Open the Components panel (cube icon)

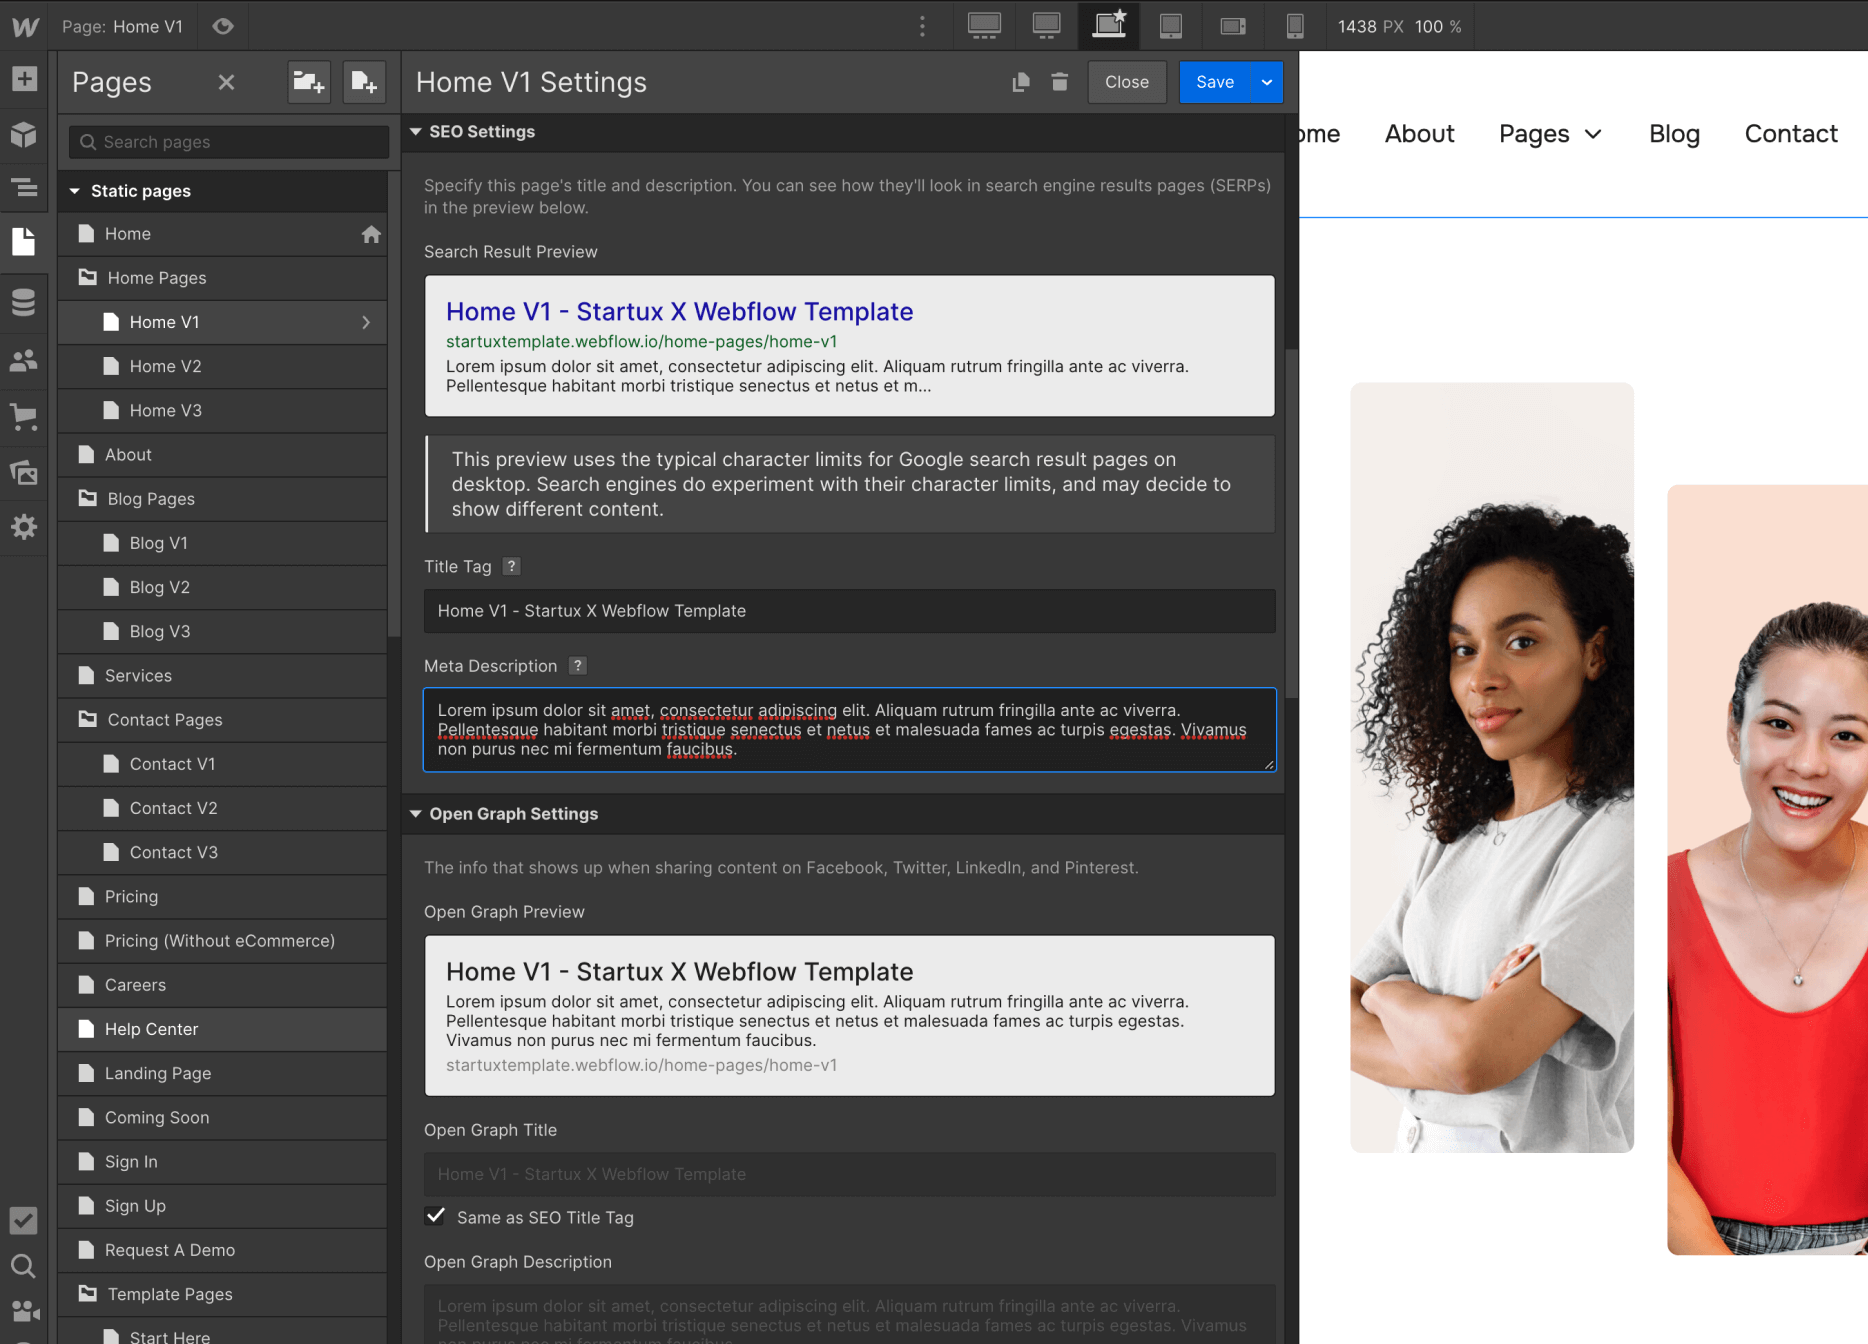click(x=24, y=134)
